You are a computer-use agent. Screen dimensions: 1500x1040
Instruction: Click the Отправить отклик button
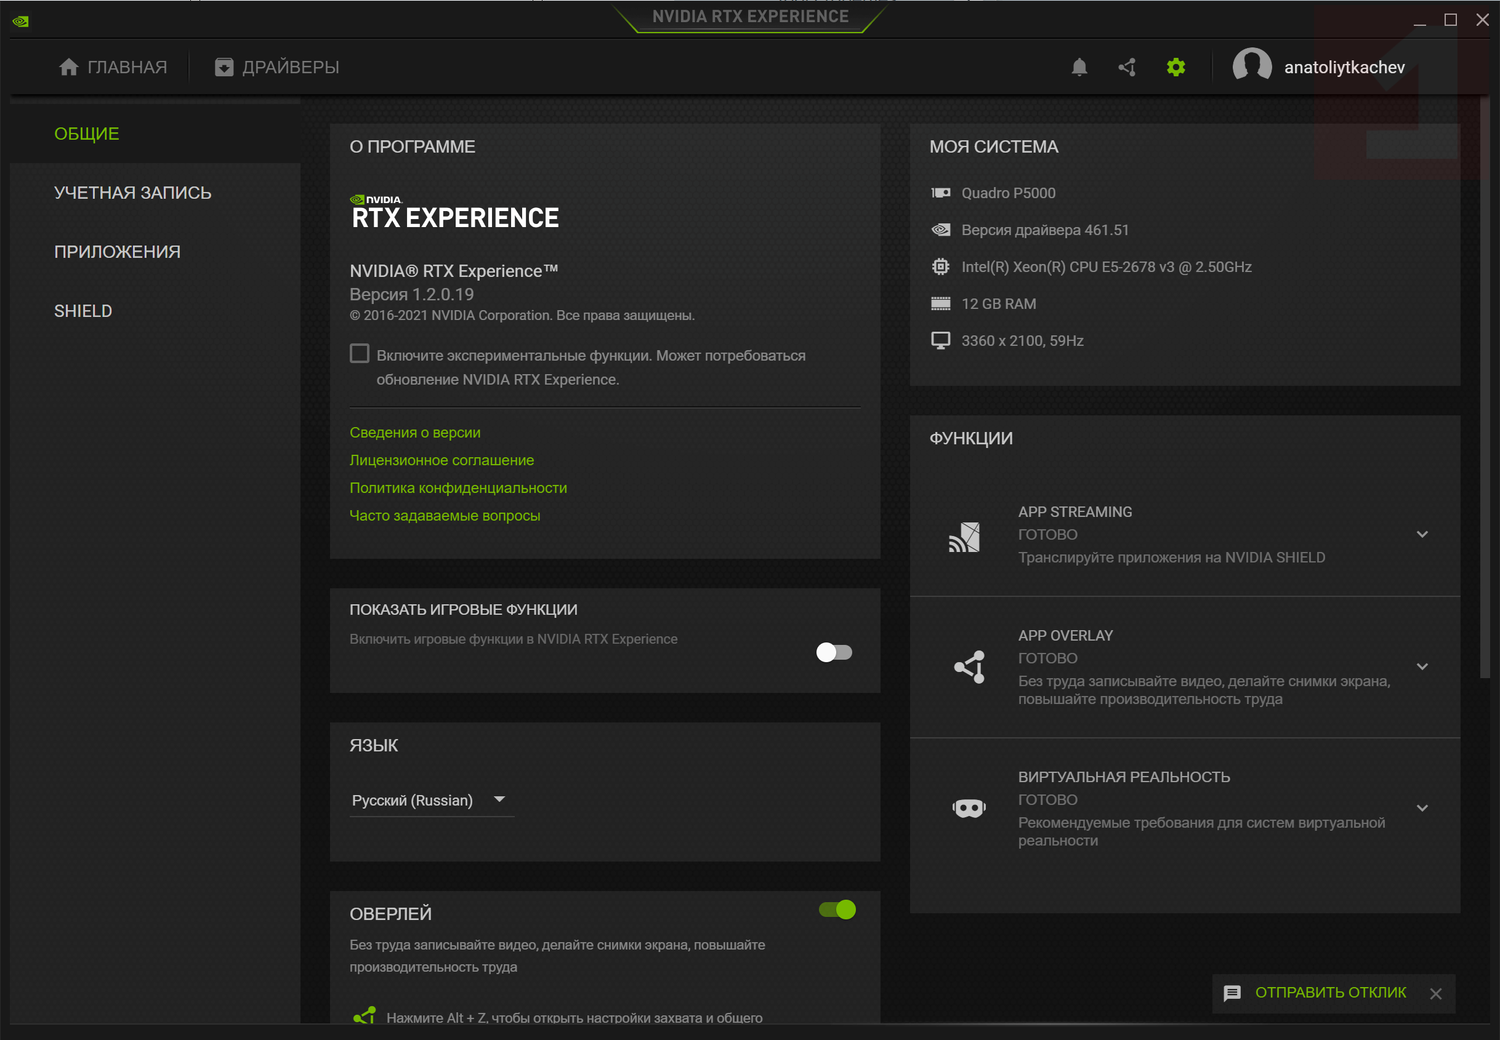coord(1331,993)
